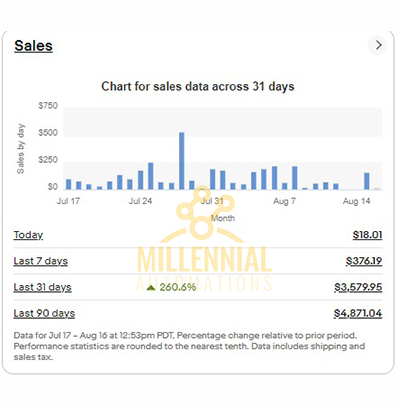
Task: Select the tallest bar in the chart
Action: click(x=182, y=161)
